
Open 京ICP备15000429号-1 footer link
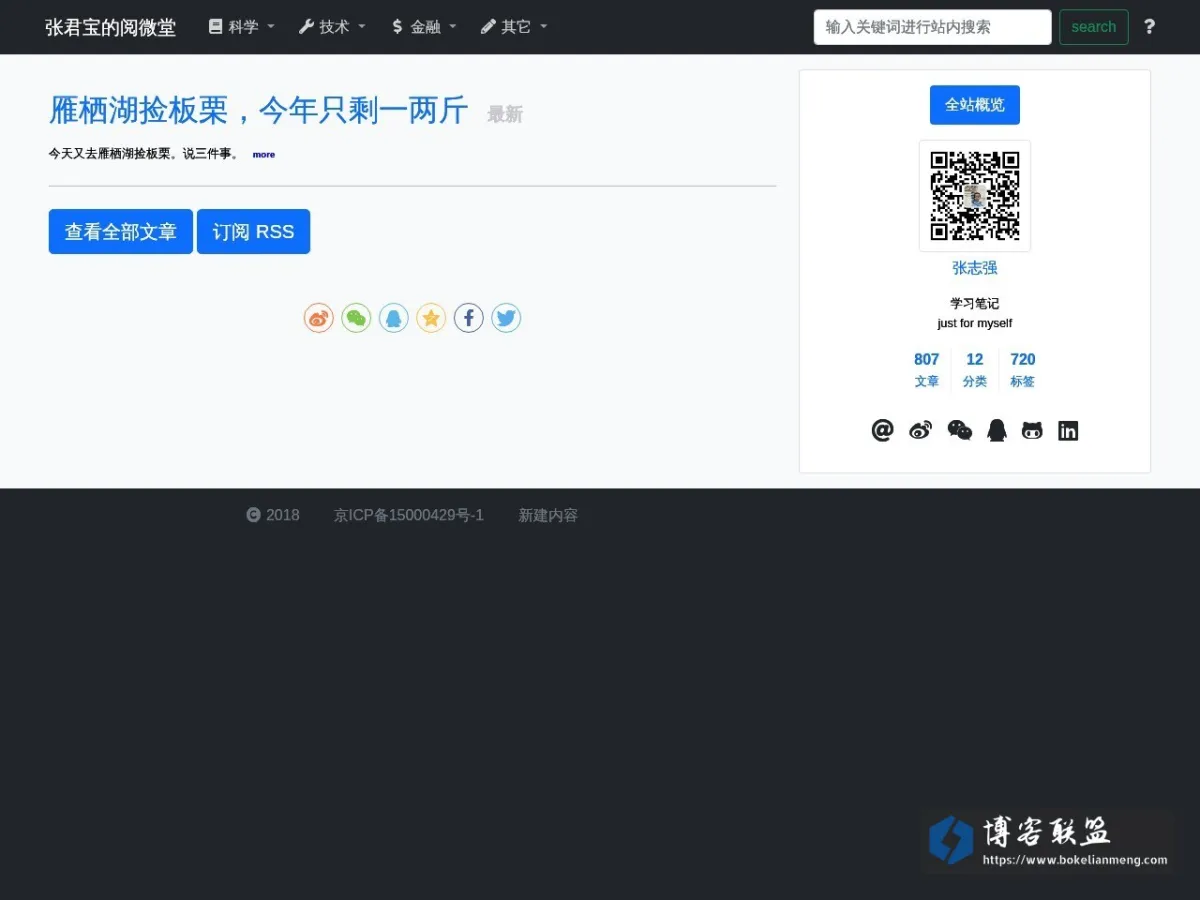pyautogui.click(x=409, y=515)
